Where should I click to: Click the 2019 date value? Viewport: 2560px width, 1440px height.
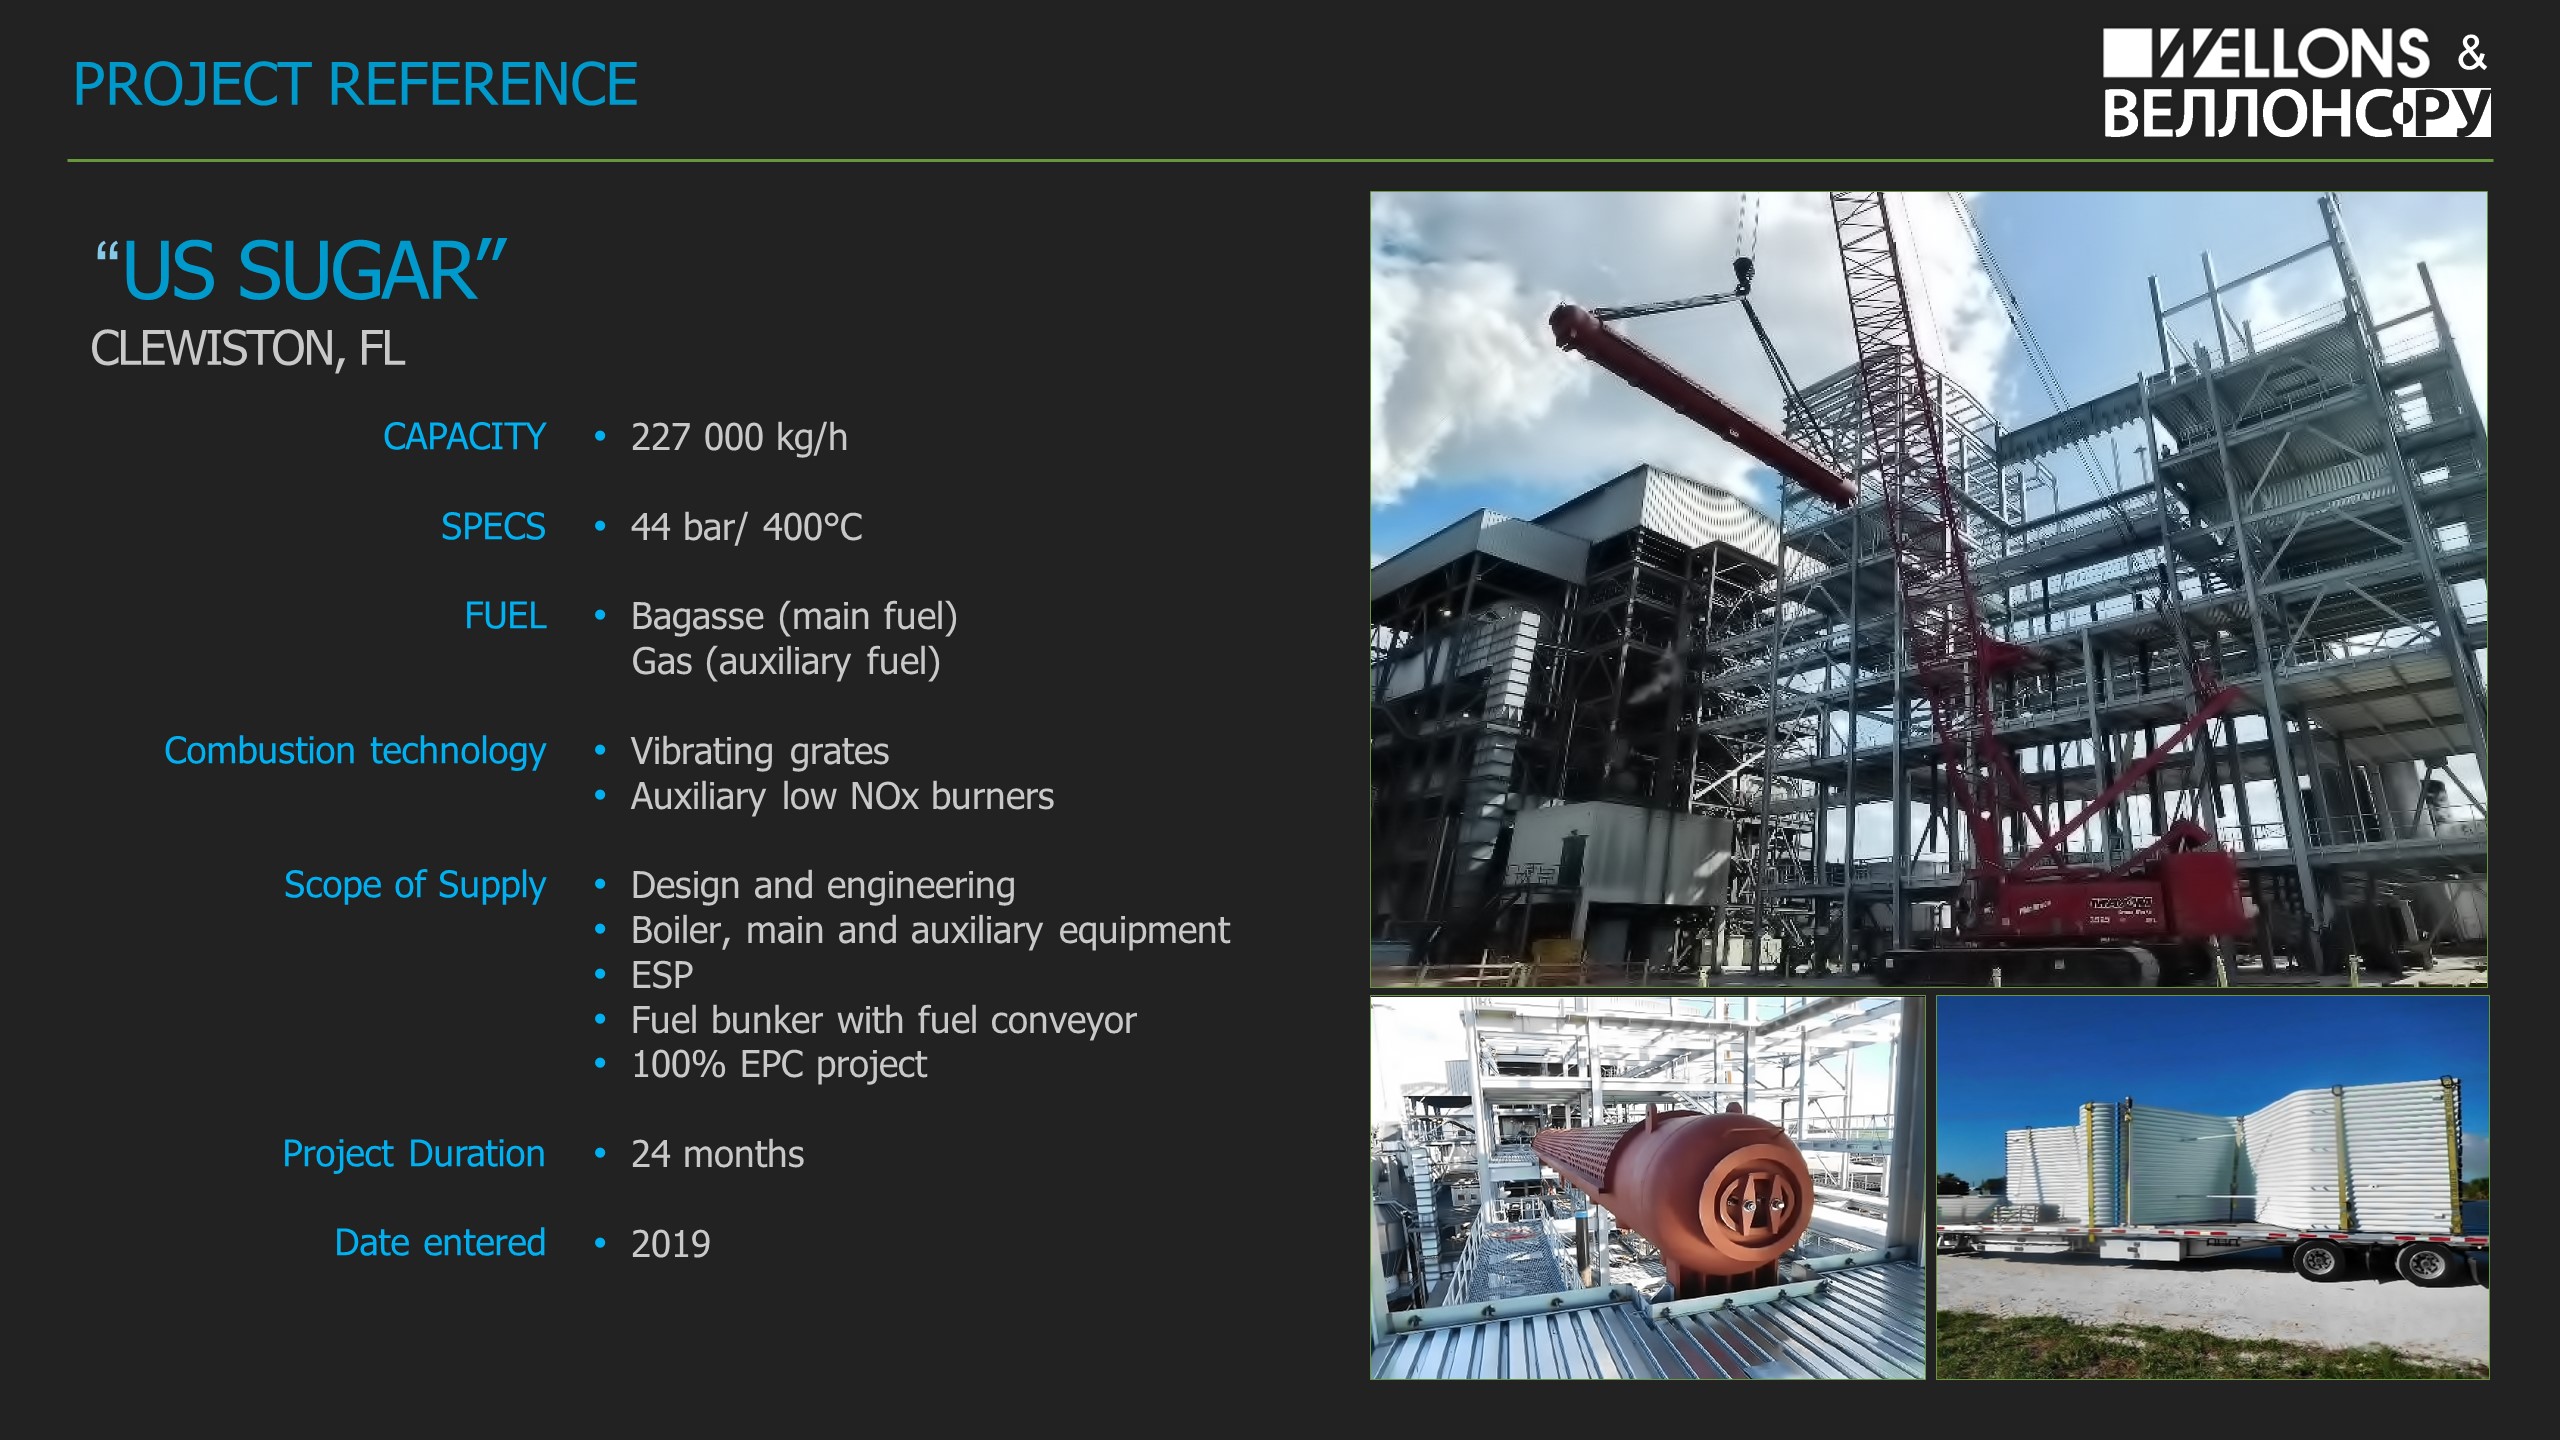(x=670, y=1244)
